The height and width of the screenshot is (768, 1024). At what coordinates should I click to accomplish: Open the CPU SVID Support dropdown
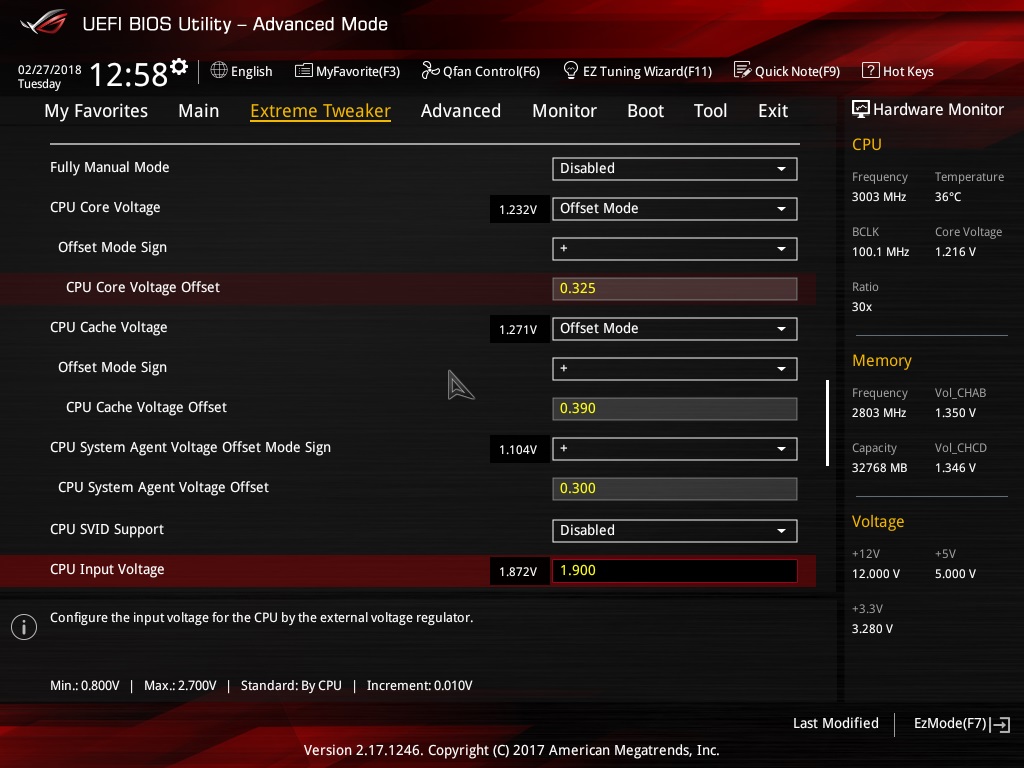tap(675, 530)
